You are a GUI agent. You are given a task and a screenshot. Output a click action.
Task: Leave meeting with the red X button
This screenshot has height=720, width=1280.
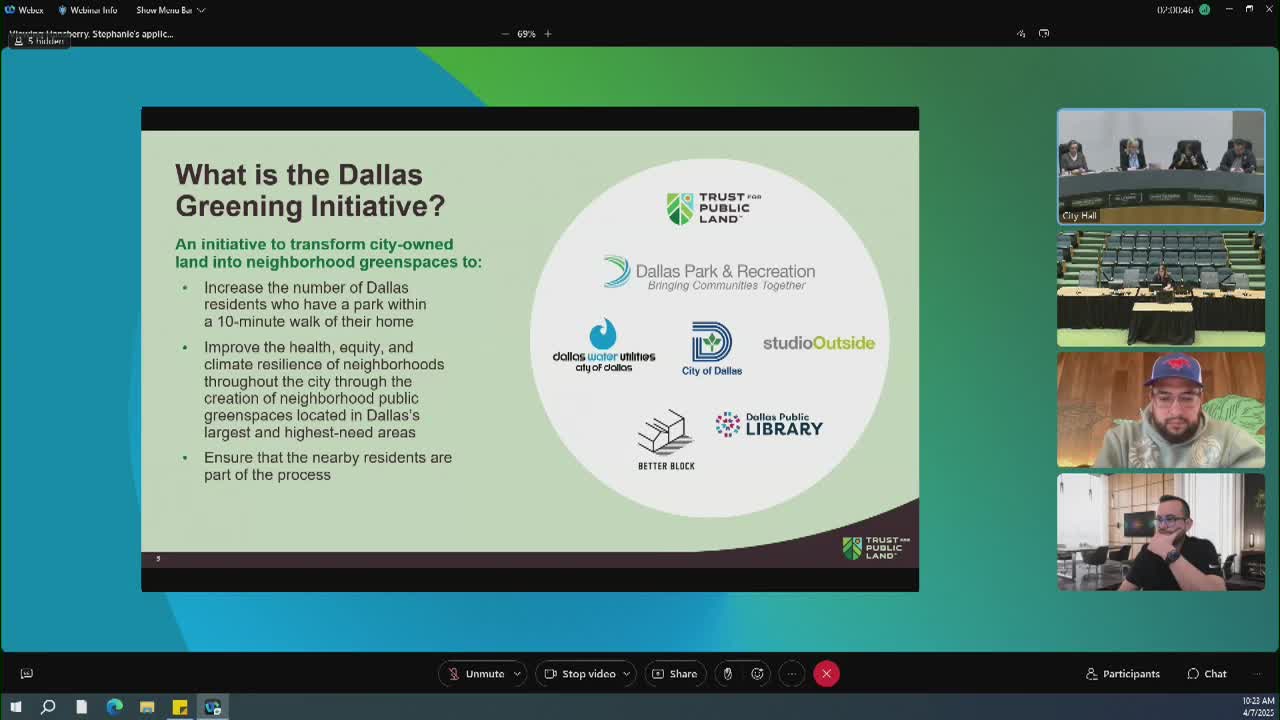point(827,674)
